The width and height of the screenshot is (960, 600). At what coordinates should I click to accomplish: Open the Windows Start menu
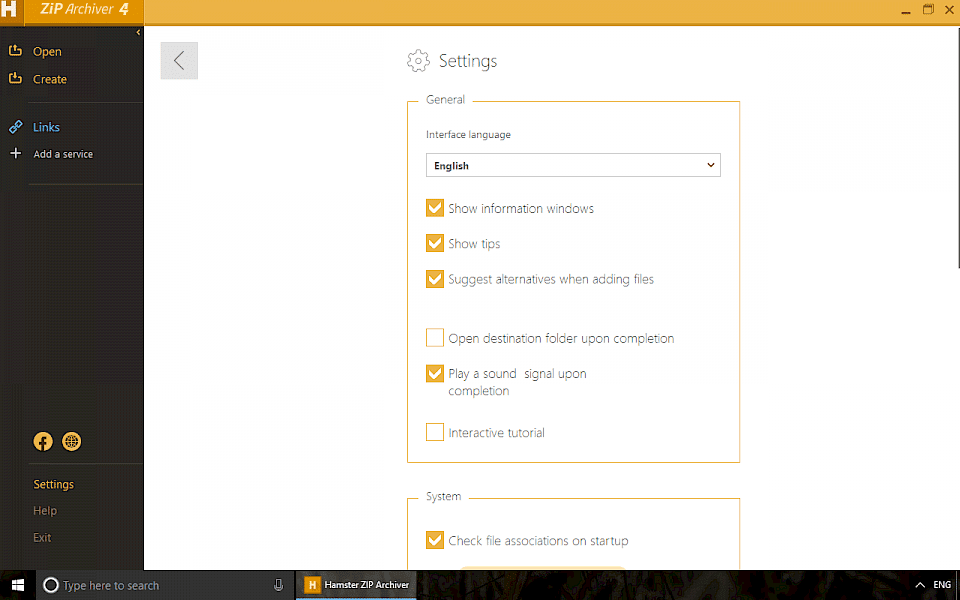(x=18, y=585)
